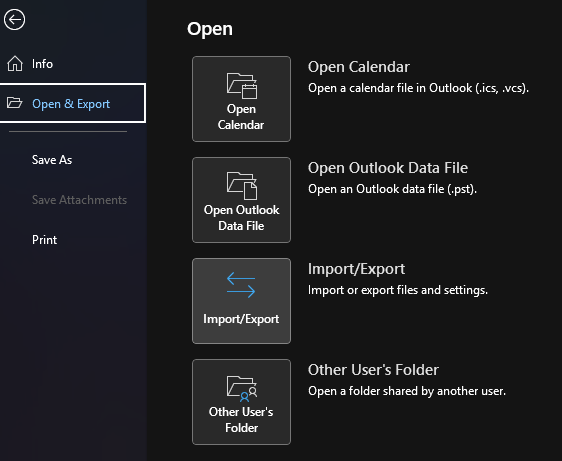This screenshot has width=562, height=461.
Task: Open the Print option
Action: (44, 239)
